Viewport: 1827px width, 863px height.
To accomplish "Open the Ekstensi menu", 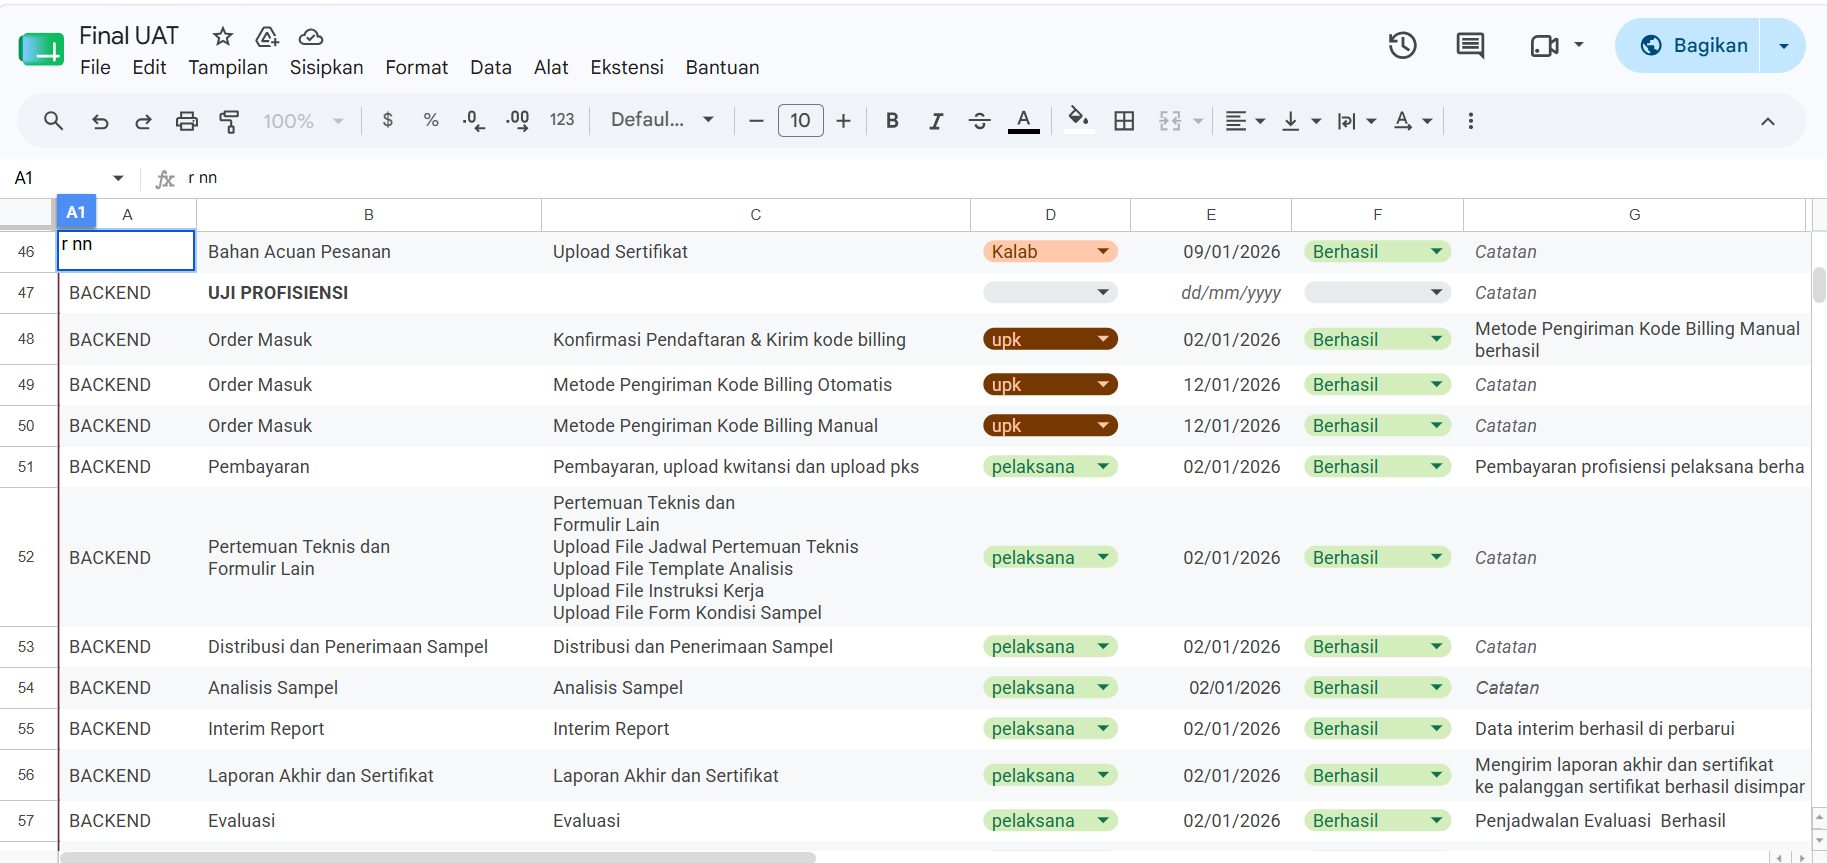I will tap(627, 67).
